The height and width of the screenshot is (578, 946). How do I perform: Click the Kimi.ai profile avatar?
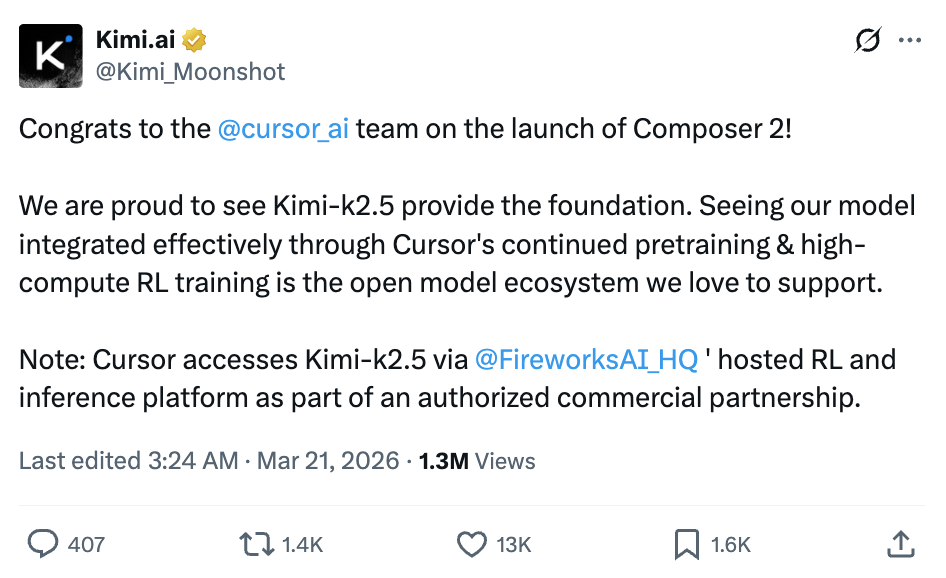pos(50,55)
